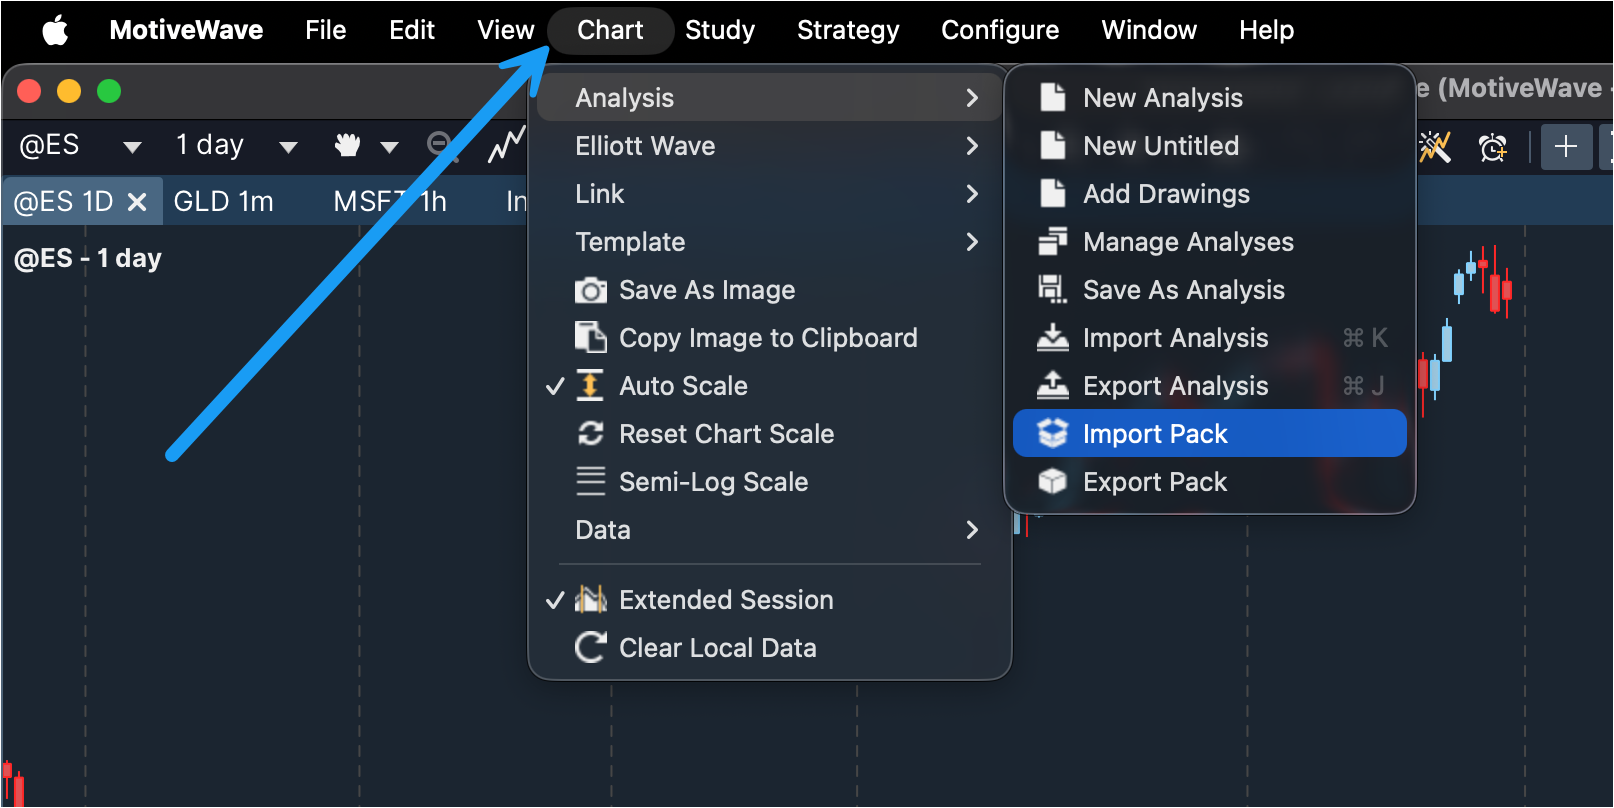Choose Import Analysis from submenu
This screenshot has height=808, width=1614.
pyautogui.click(x=1175, y=338)
